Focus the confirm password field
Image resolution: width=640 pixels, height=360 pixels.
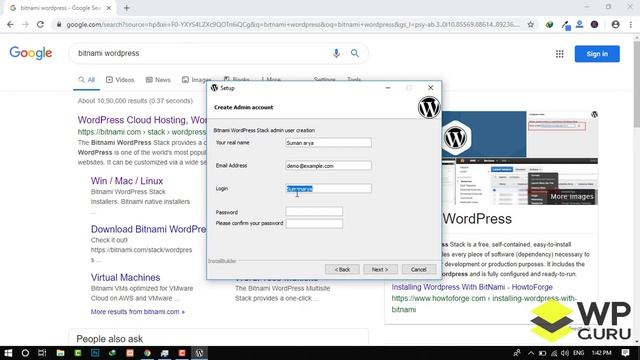coord(314,223)
